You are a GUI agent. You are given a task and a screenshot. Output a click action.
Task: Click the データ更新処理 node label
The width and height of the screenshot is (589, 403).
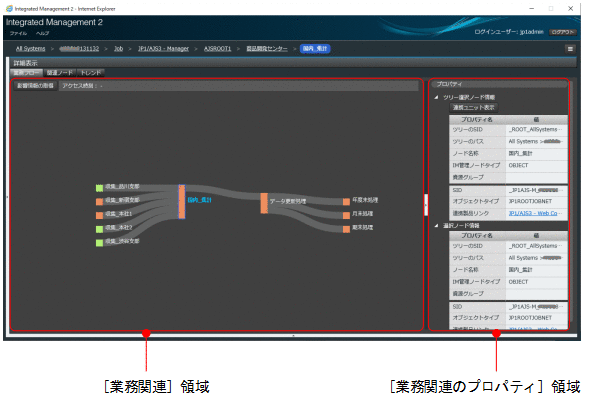pyautogui.click(x=288, y=201)
